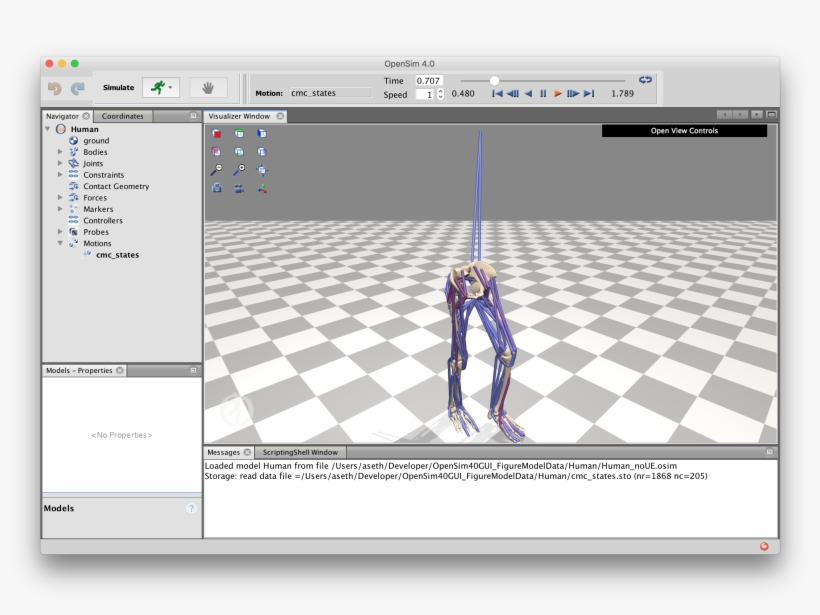Image resolution: width=820 pixels, height=615 pixels.
Task: Pause the motion playback
Action: coord(543,94)
